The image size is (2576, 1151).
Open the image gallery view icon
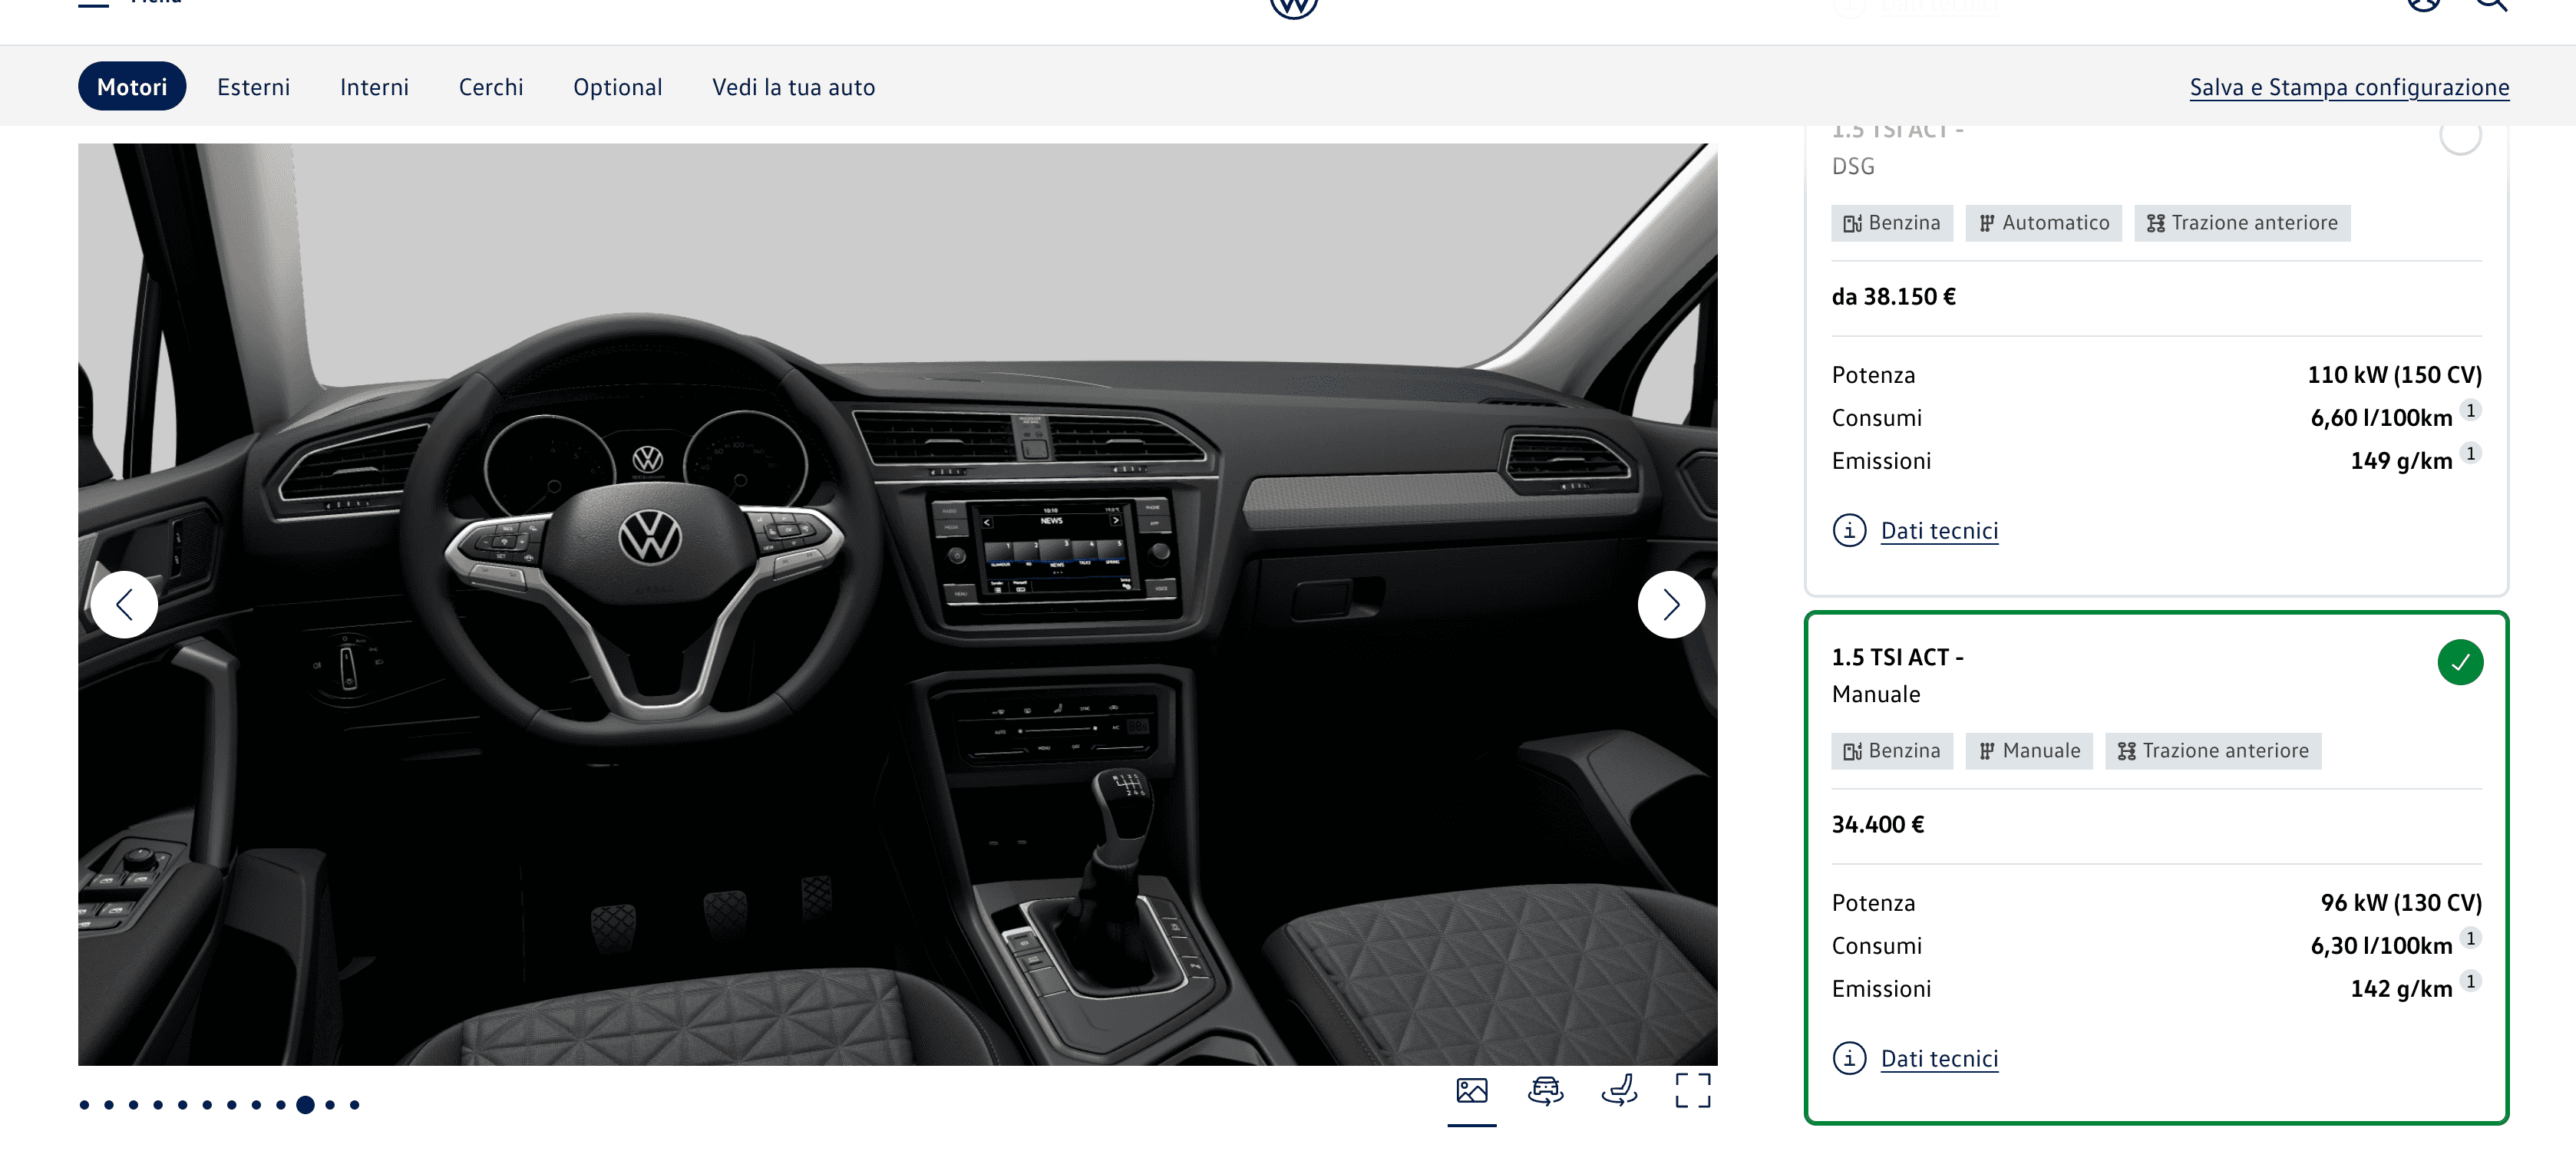(x=1471, y=1090)
